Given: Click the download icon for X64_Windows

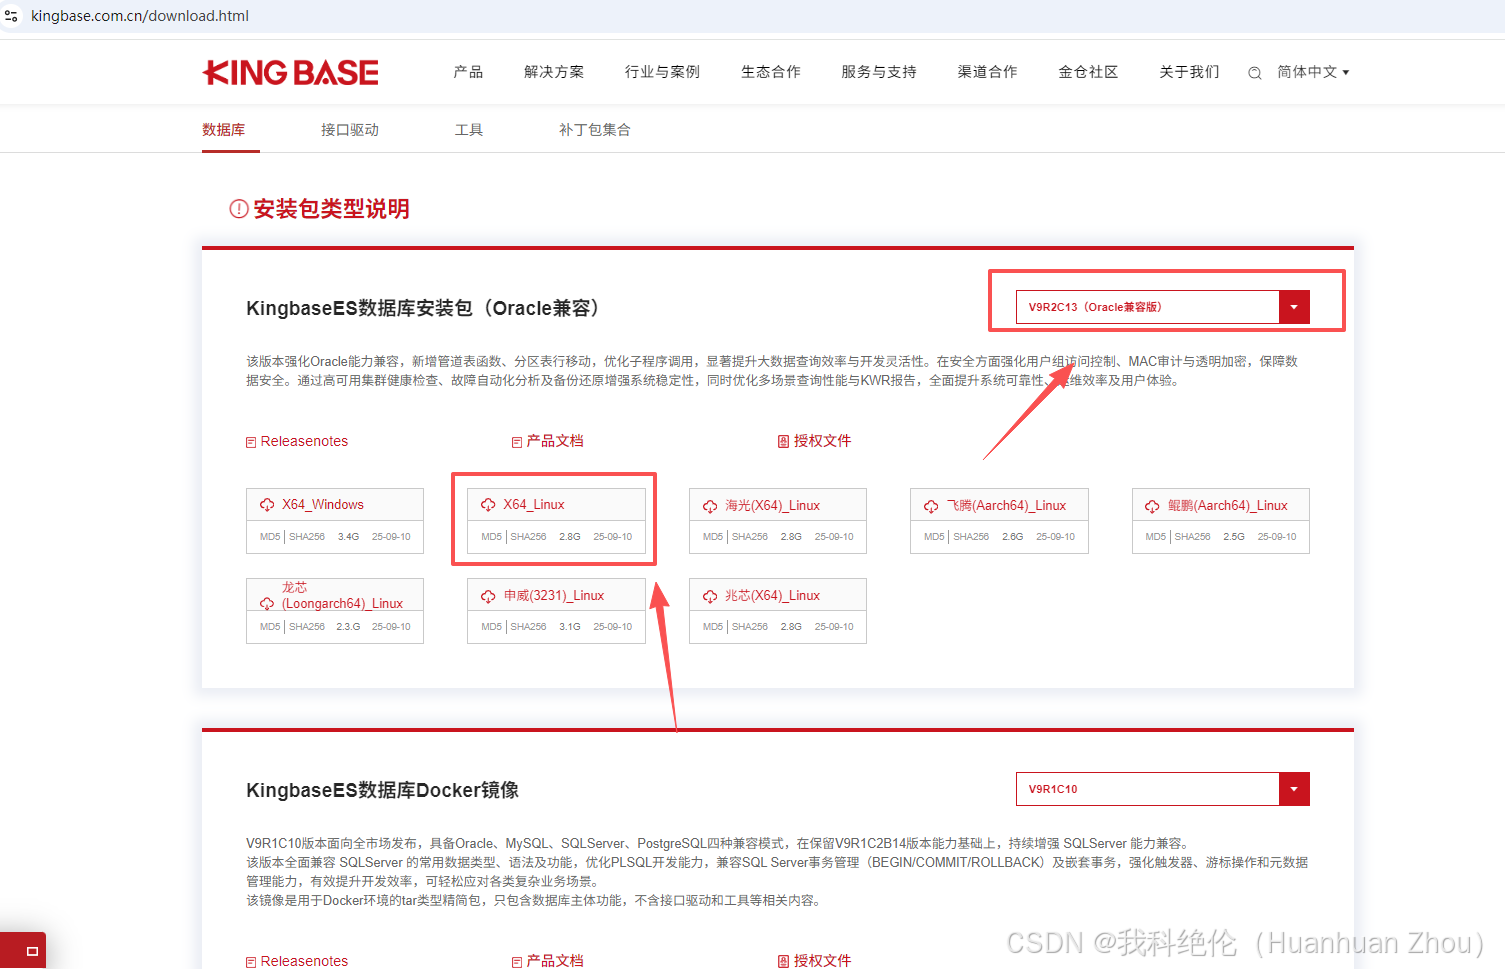Looking at the screenshot, I should pos(267,505).
